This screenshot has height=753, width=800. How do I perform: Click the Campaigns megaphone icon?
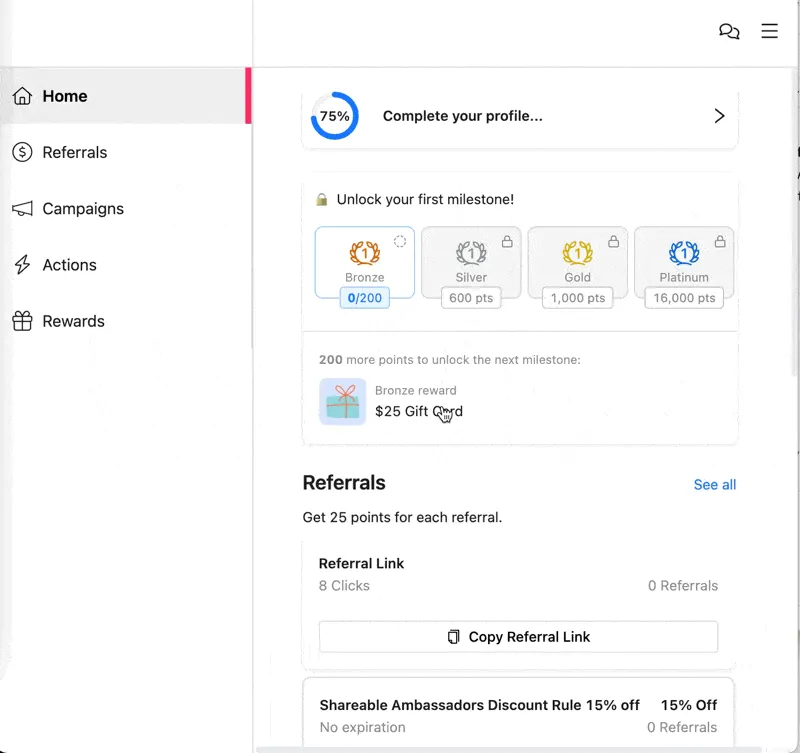pos(22,208)
